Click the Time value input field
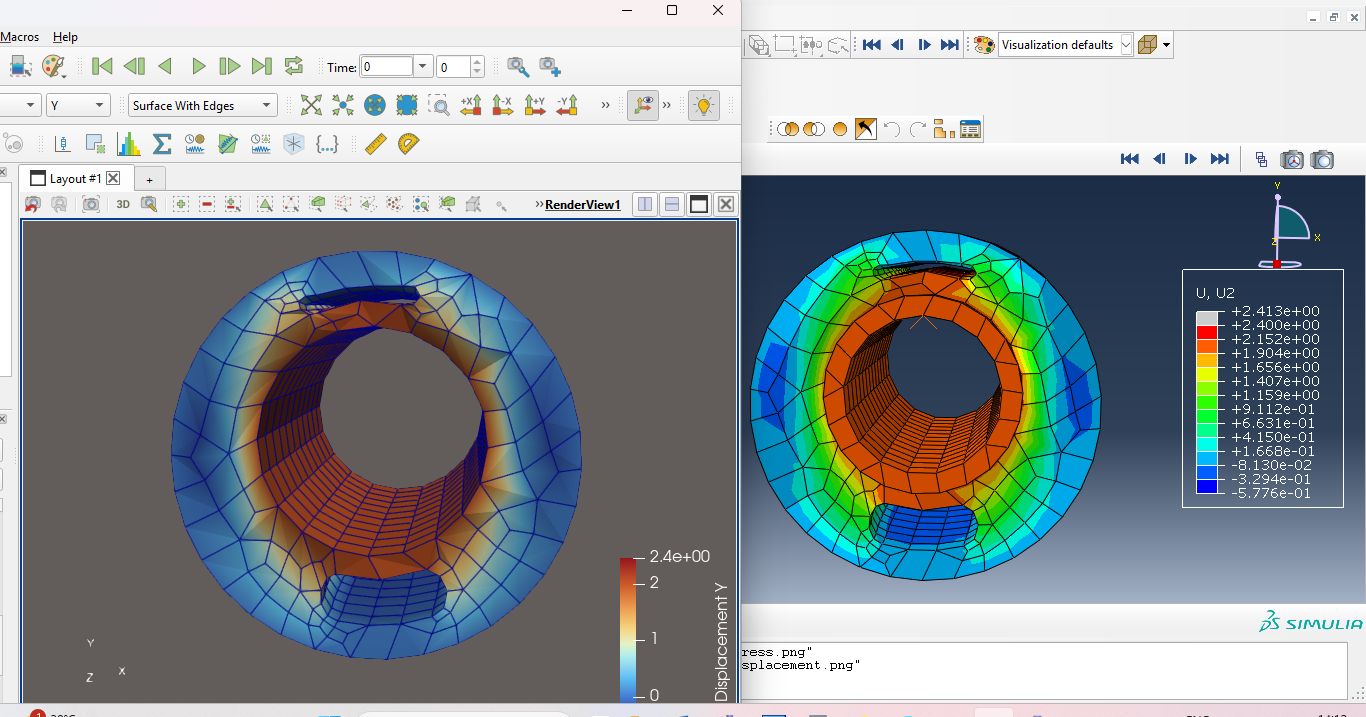The height and width of the screenshot is (717, 1366). coord(387,67)
